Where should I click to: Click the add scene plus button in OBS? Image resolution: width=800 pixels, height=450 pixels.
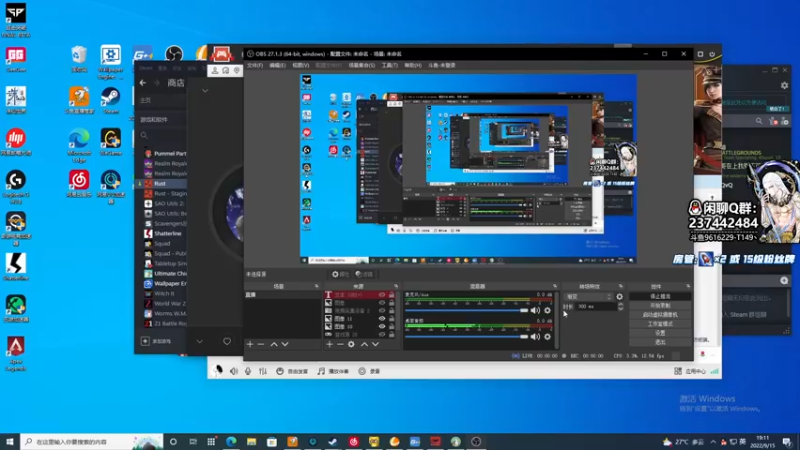250,344
